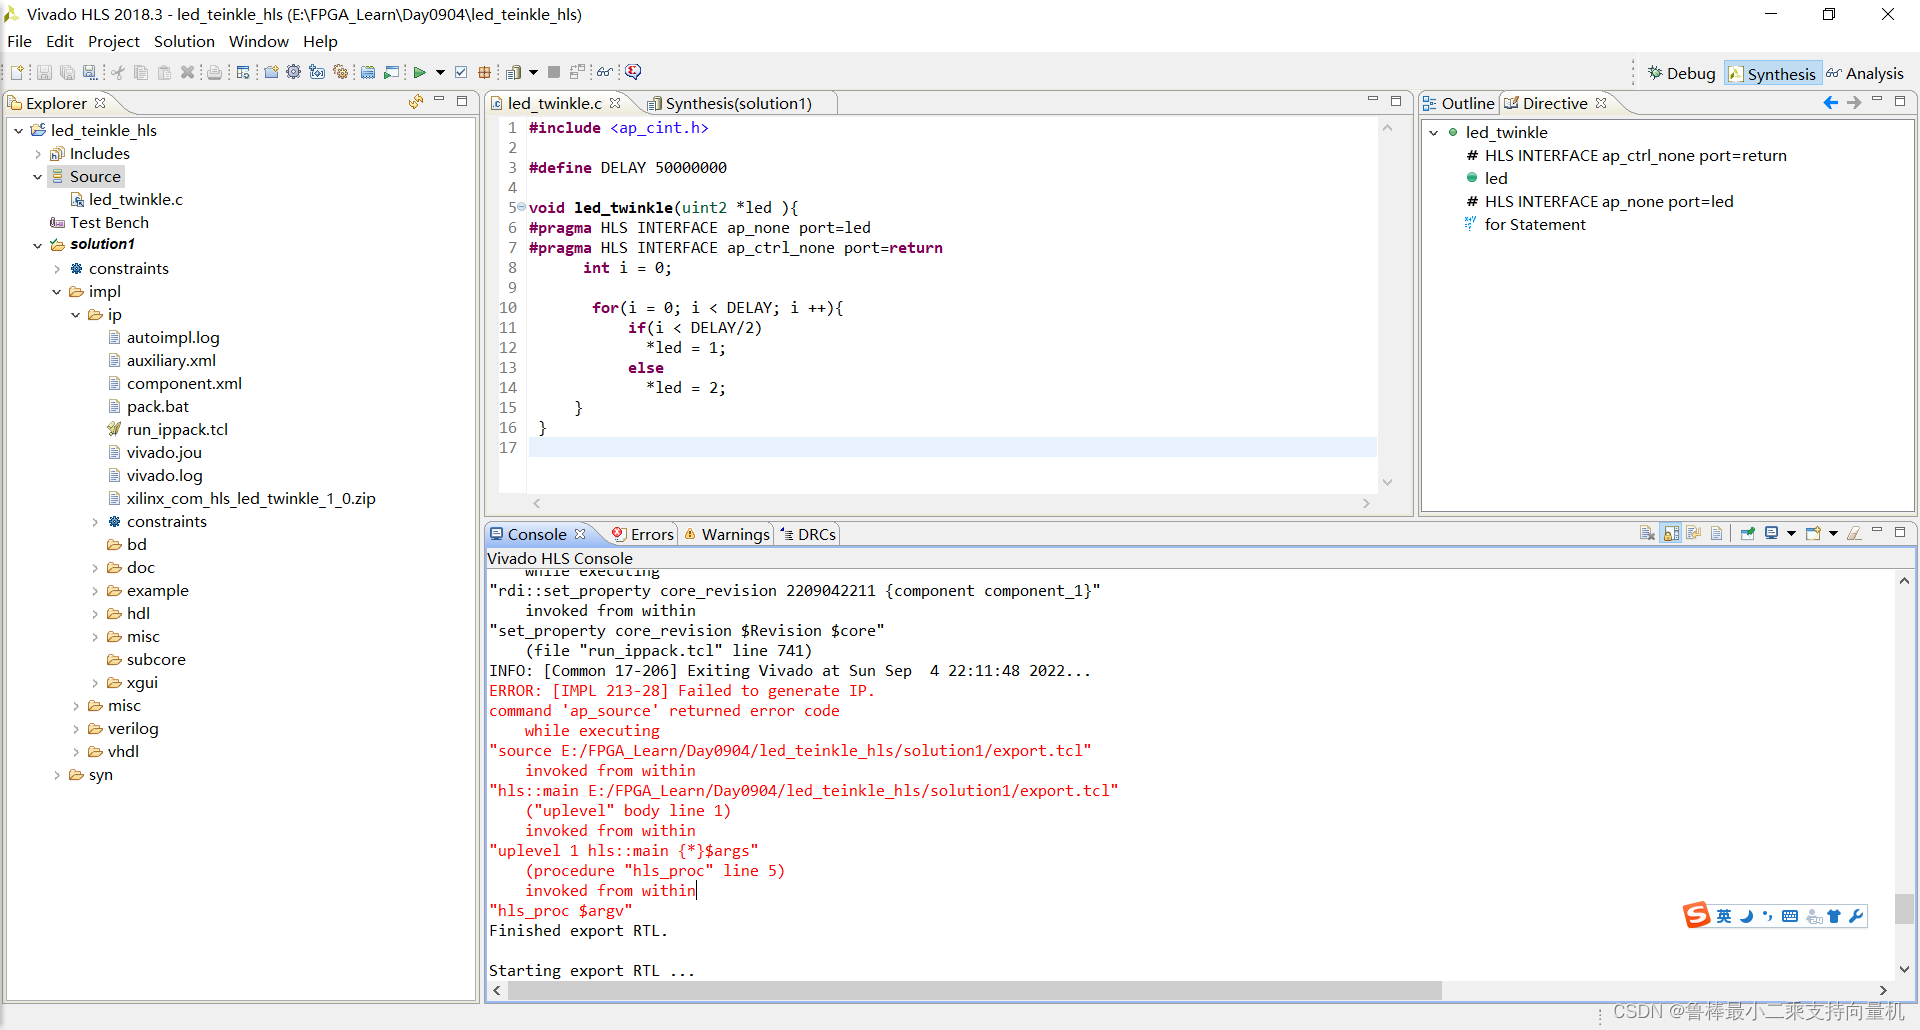This screenshot has width=1920, height=1030.
Task: Click the Export RTL package icon
Action: (484, 72)
